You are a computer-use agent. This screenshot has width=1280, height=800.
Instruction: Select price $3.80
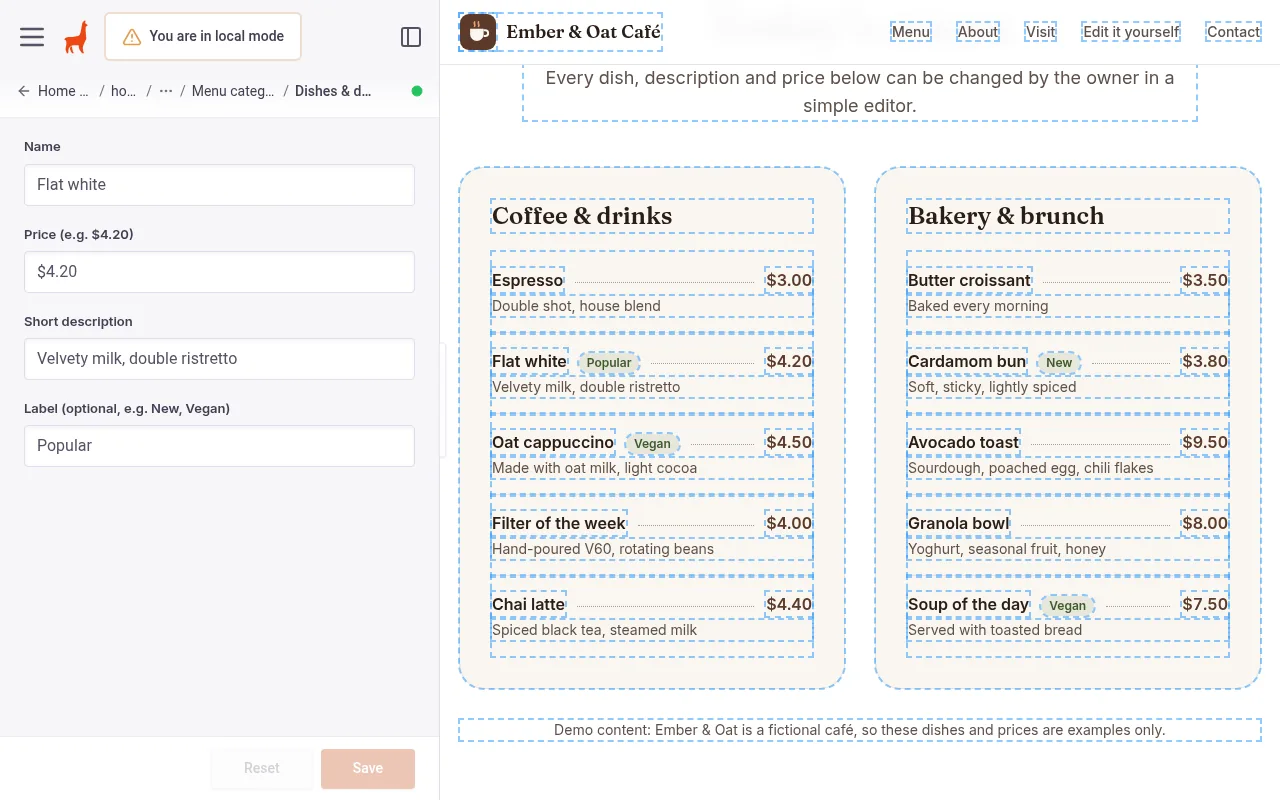coord(1205,361)
